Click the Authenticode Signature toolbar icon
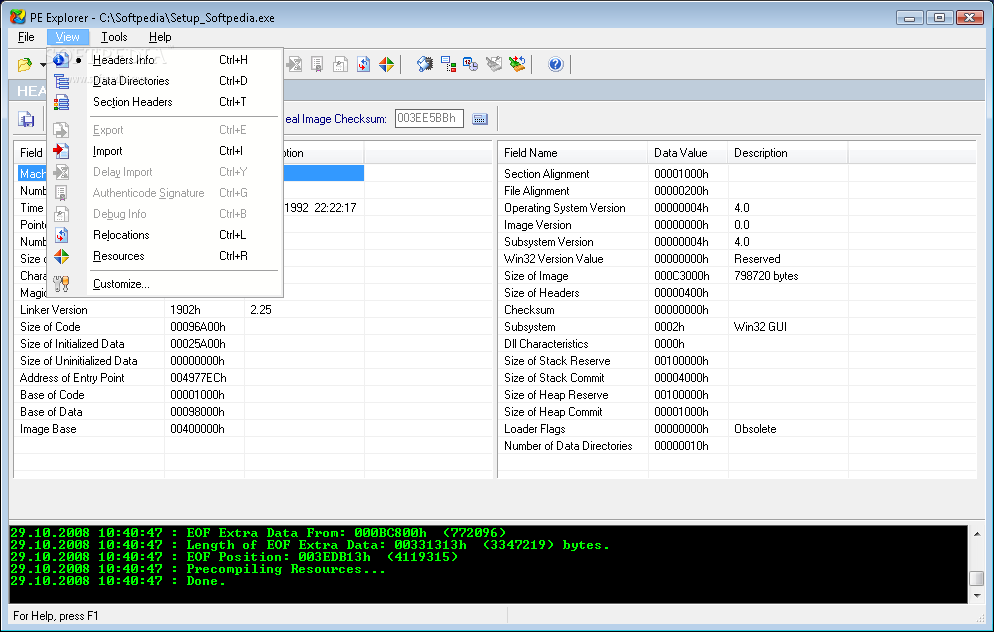Viewport: 994px width, 632px height. [317, 64]
